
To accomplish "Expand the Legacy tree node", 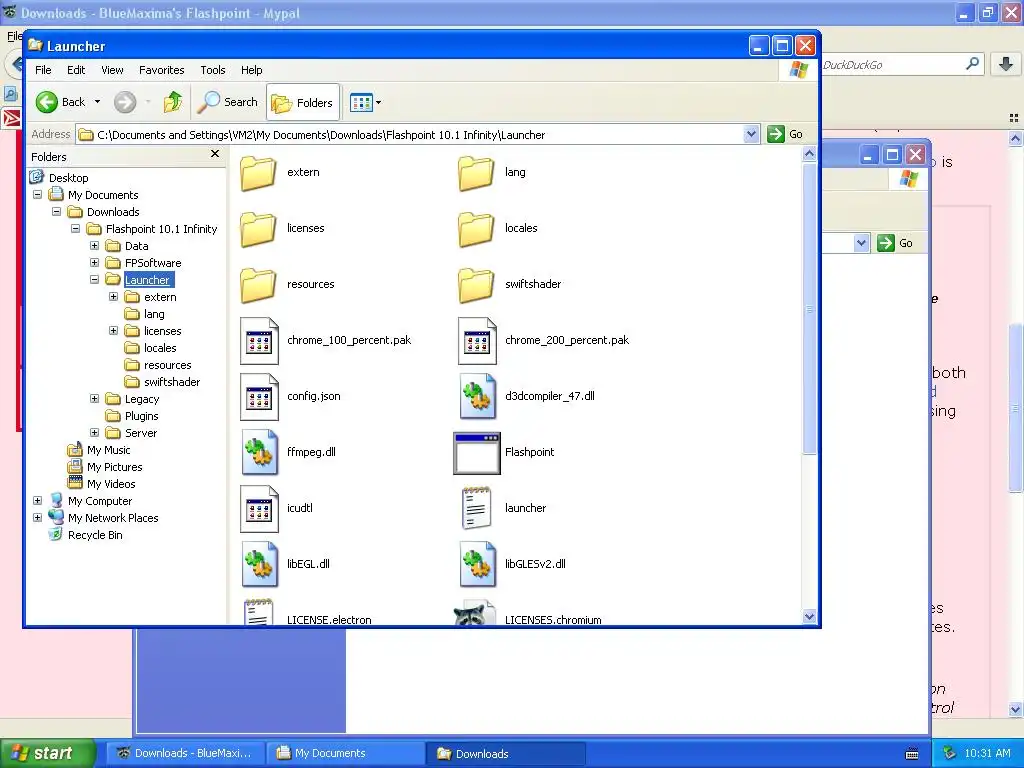I will (94, 398).
